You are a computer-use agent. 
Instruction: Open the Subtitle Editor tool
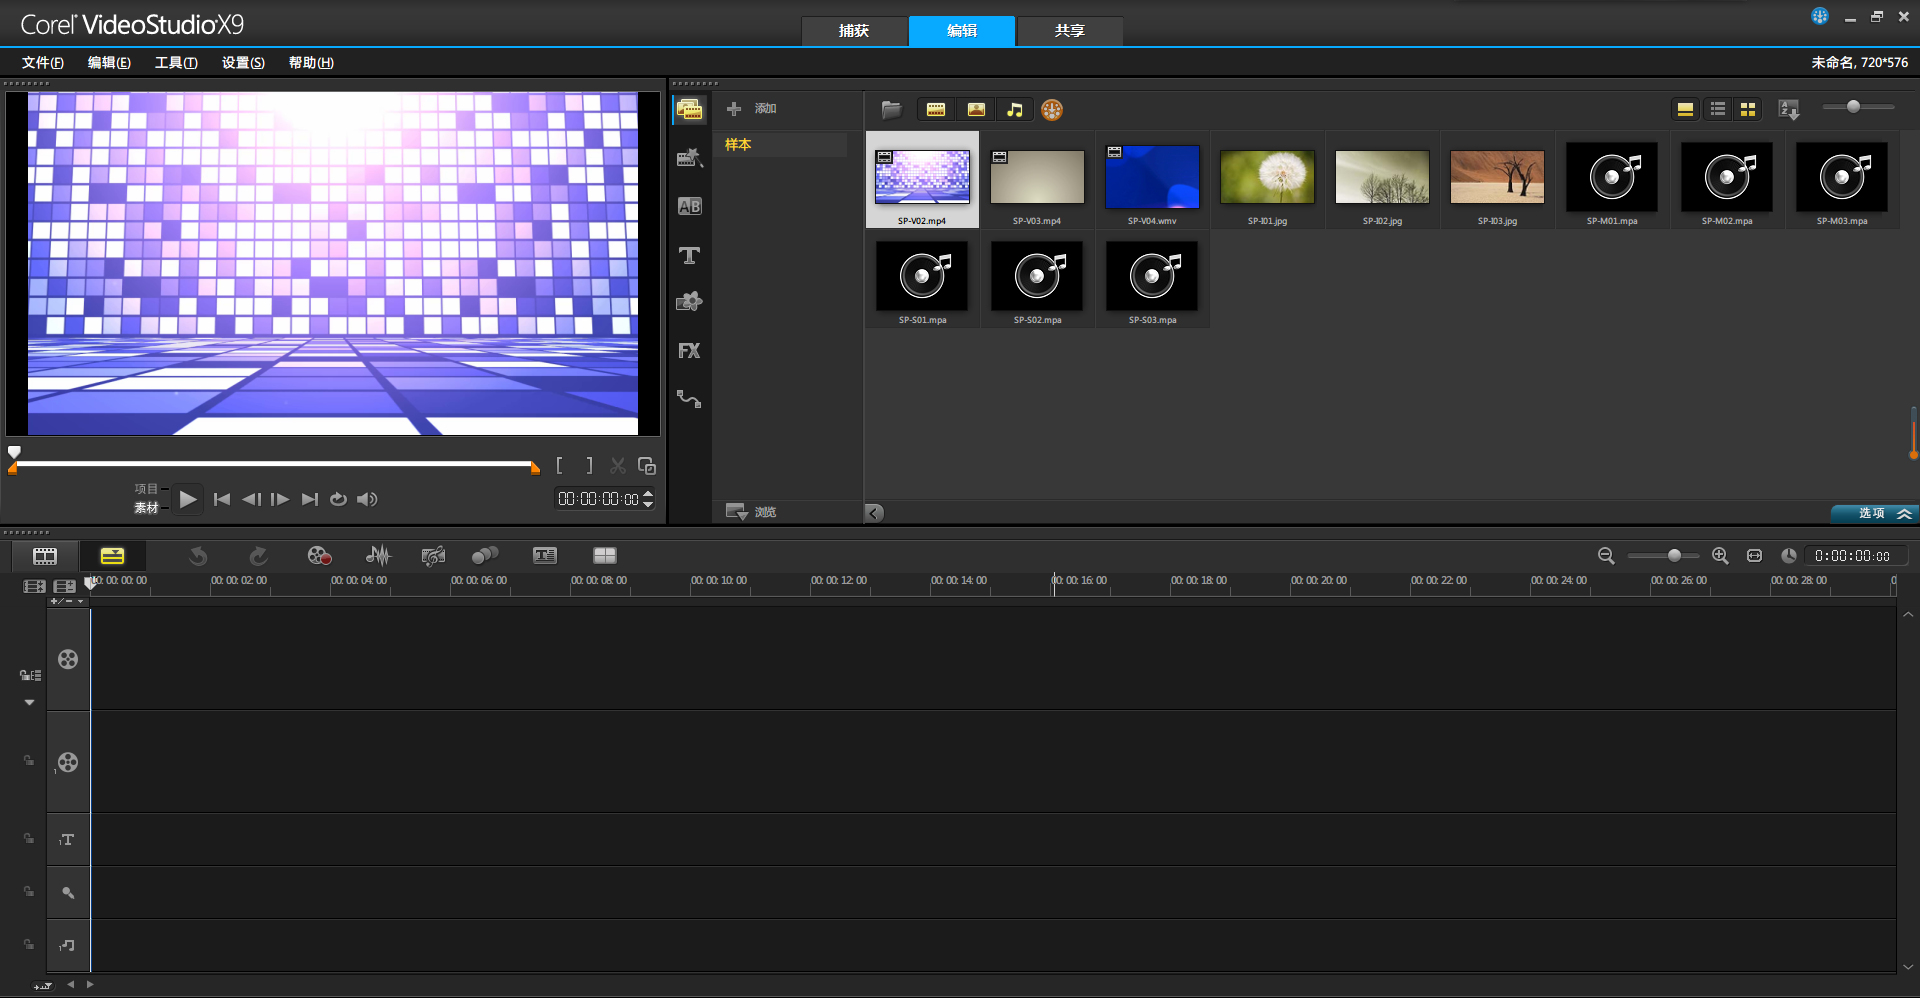click(x=545, y=556)
